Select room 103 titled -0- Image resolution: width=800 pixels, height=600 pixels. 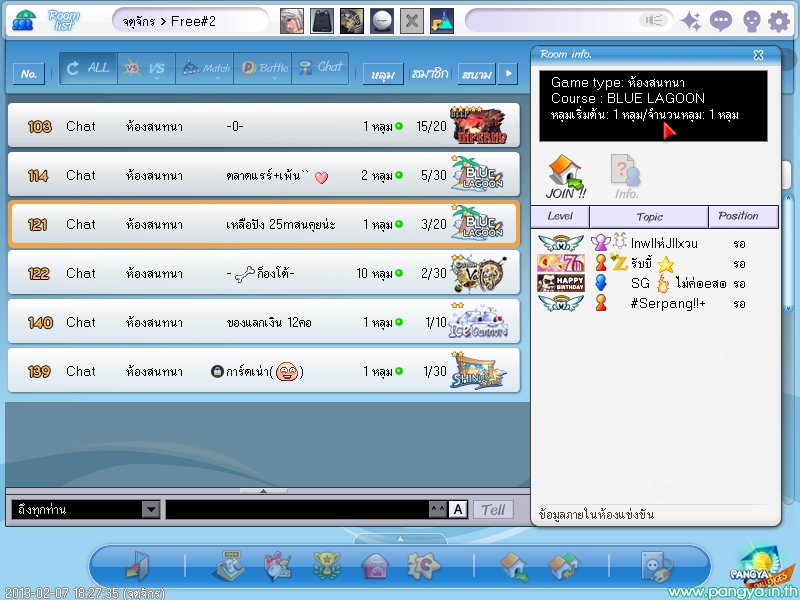point(264,126)
